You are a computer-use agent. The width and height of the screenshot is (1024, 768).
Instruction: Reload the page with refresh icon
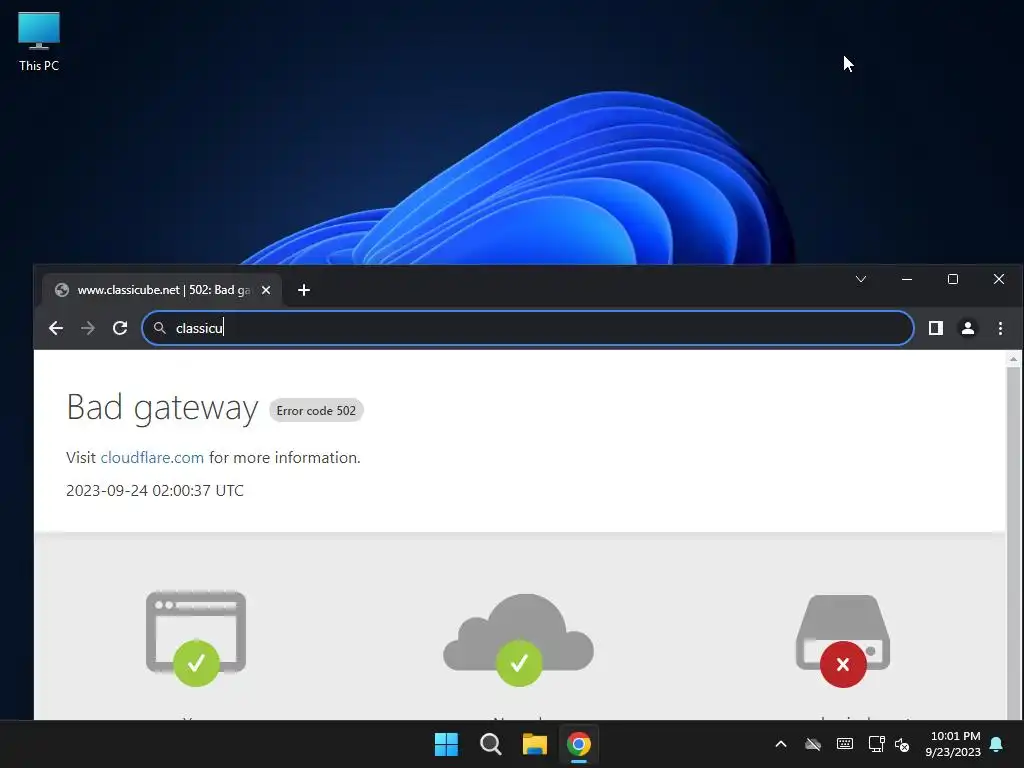[120, 328]
